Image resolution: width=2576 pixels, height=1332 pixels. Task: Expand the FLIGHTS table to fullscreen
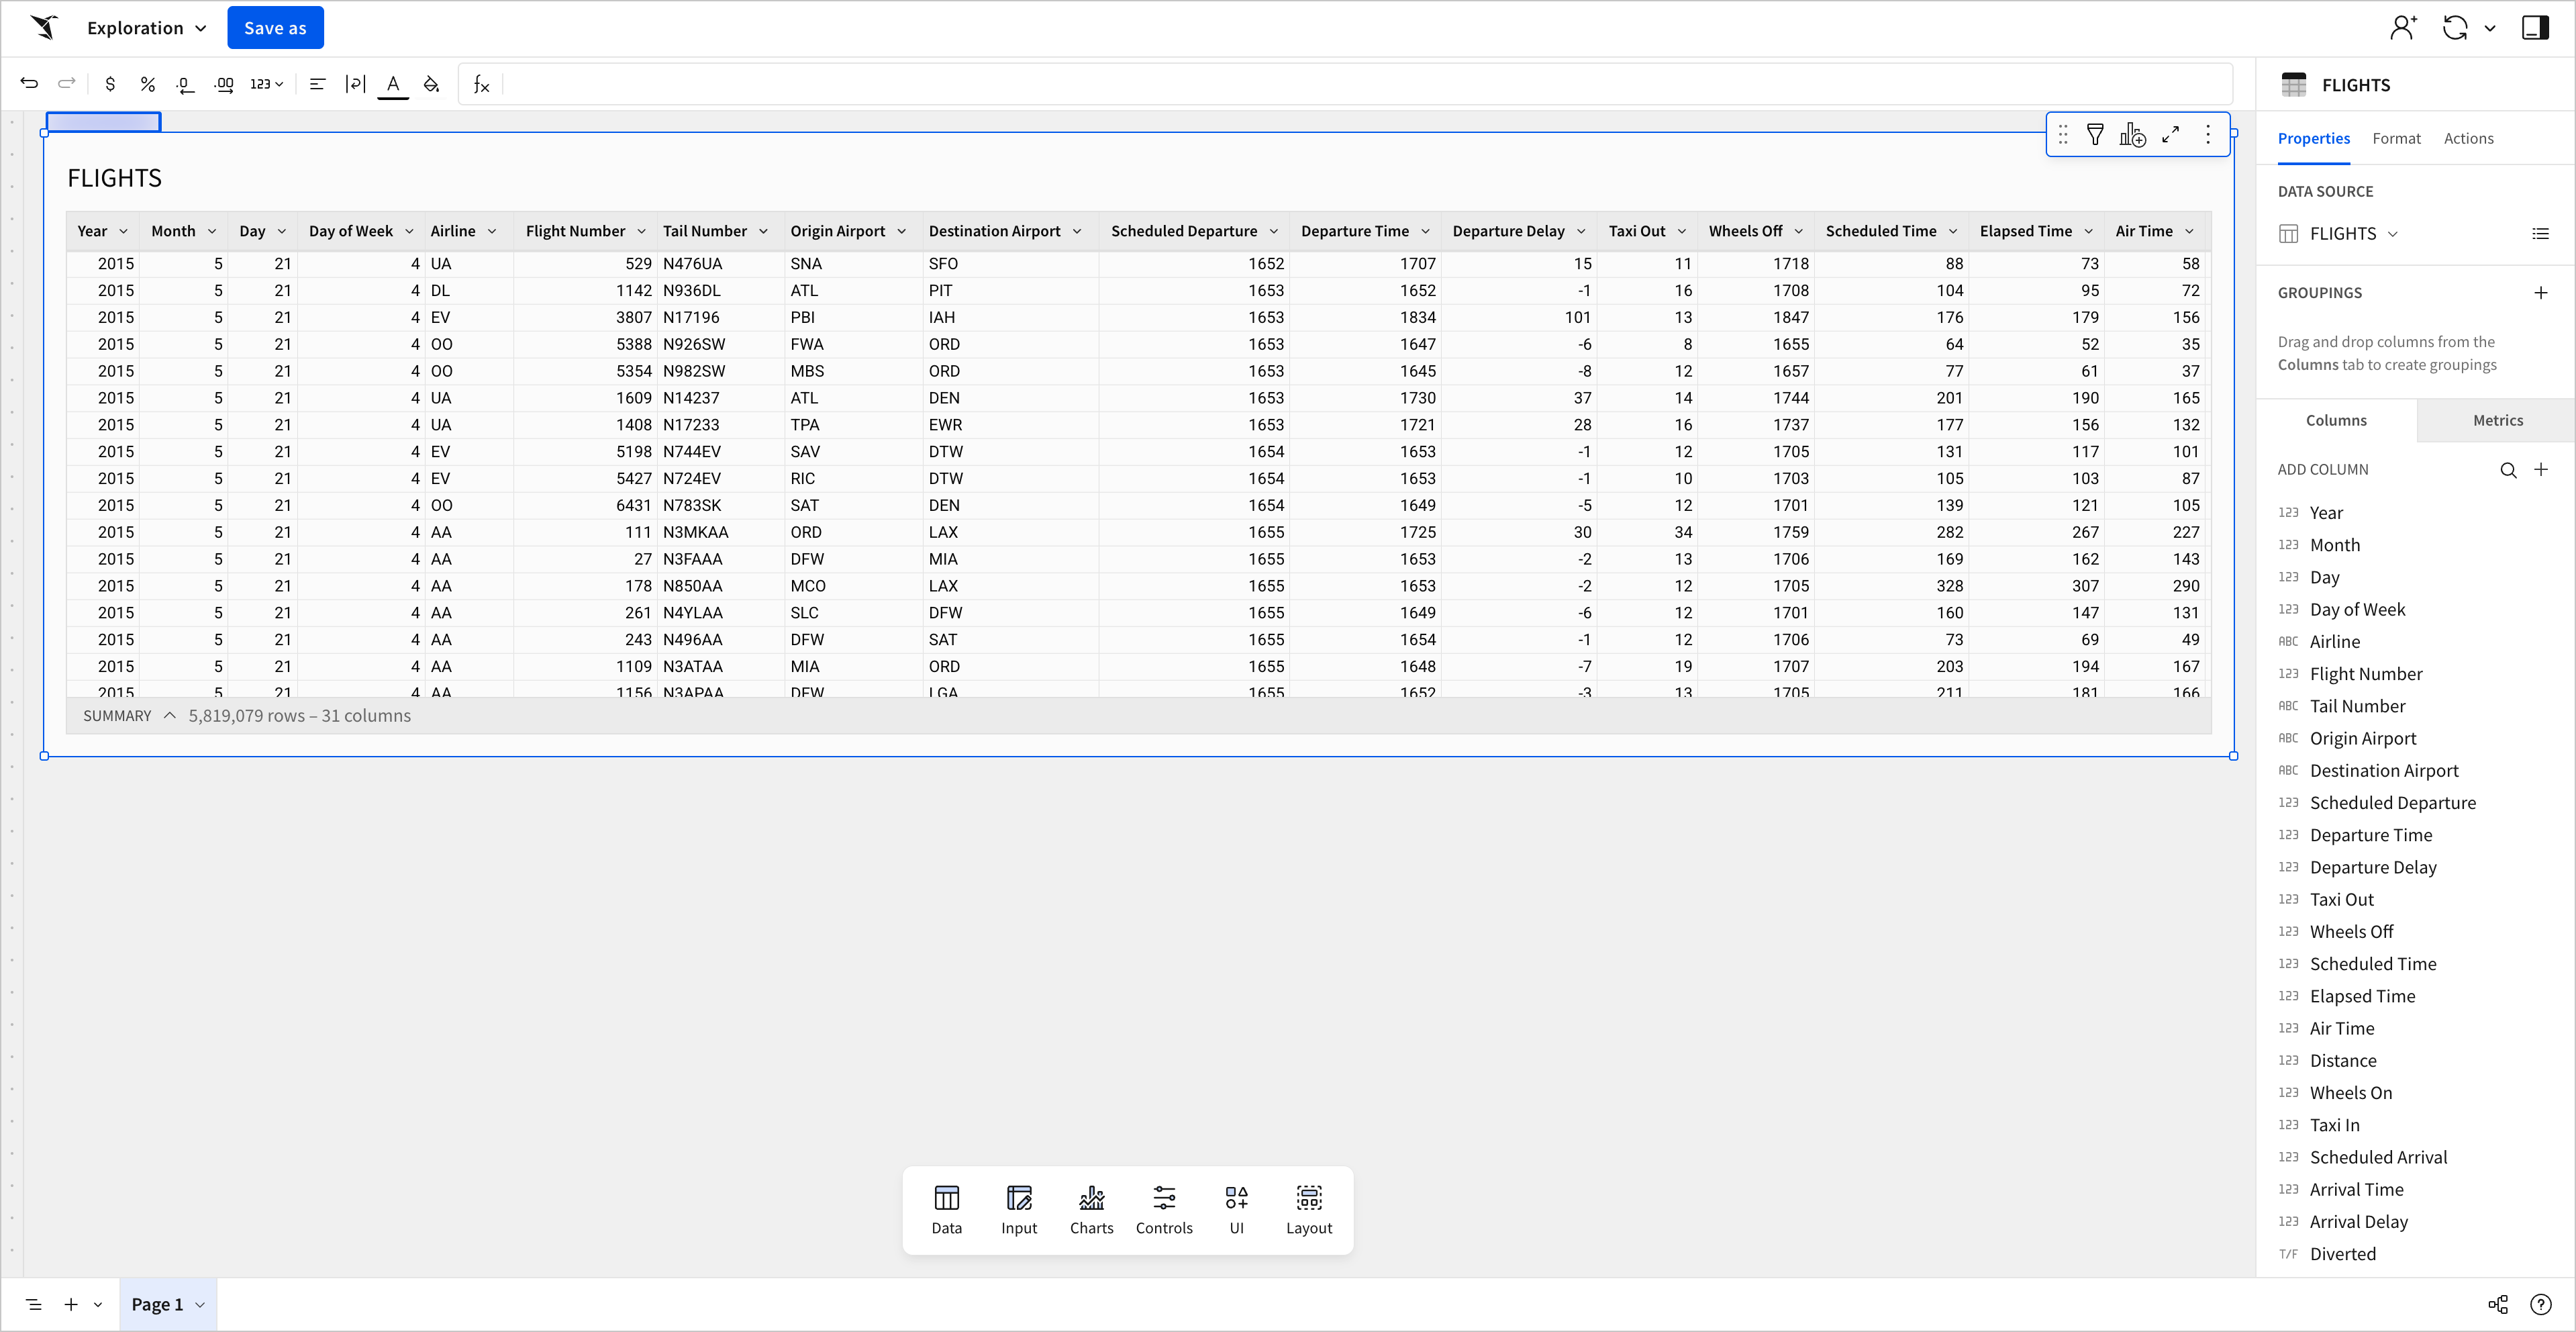pos(2170,135)
